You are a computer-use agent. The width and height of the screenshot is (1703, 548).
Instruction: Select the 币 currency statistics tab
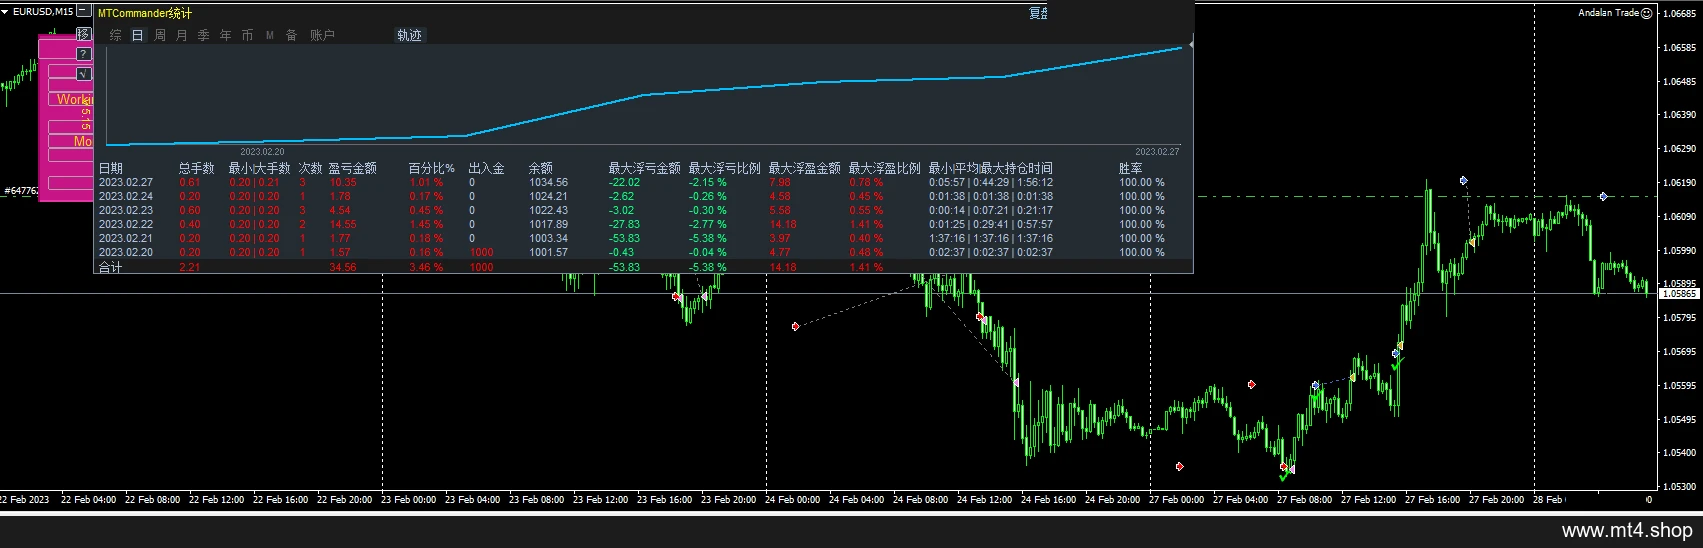[x=248, y=35]
